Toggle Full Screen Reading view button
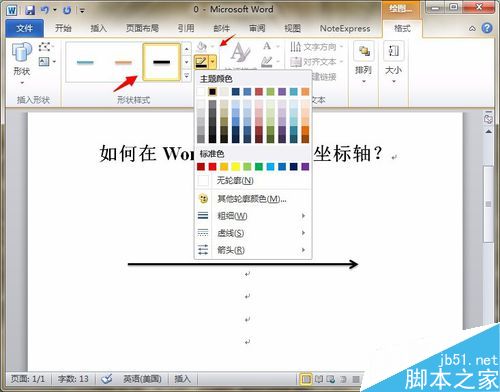Viewport: 500px width, 392px height. click(319, 379)
